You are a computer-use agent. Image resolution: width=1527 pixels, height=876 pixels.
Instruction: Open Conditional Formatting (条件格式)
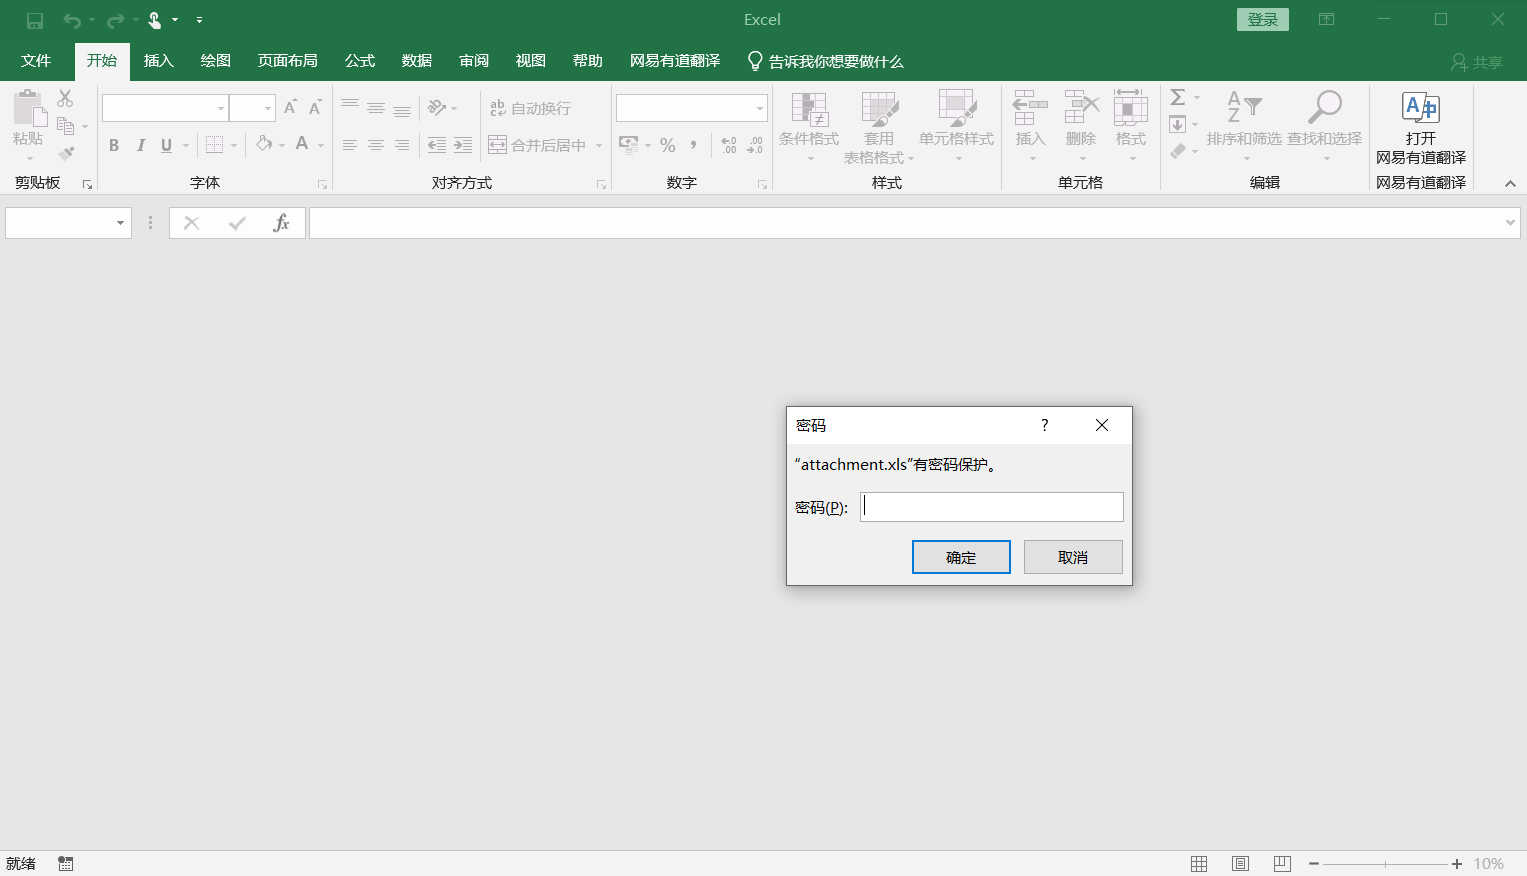point(809,127)
